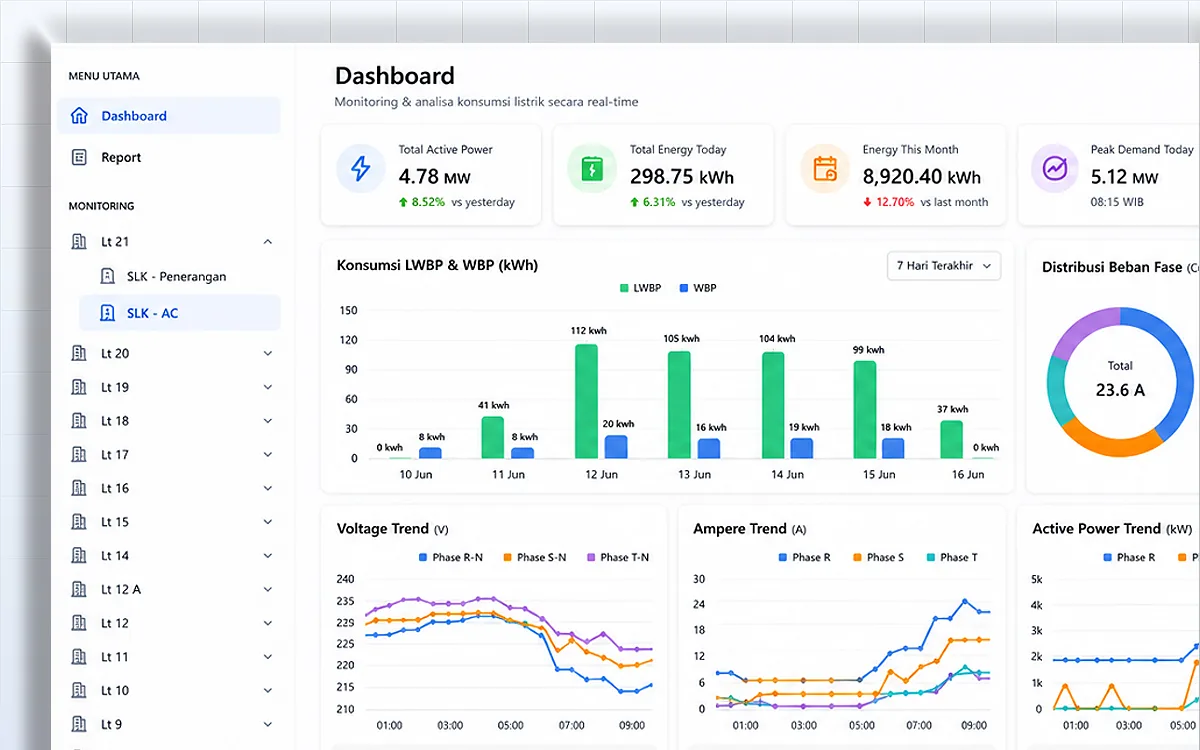Expand the Lt 14 floor chevron
The image size is (1200, 750).
(267, 556)
